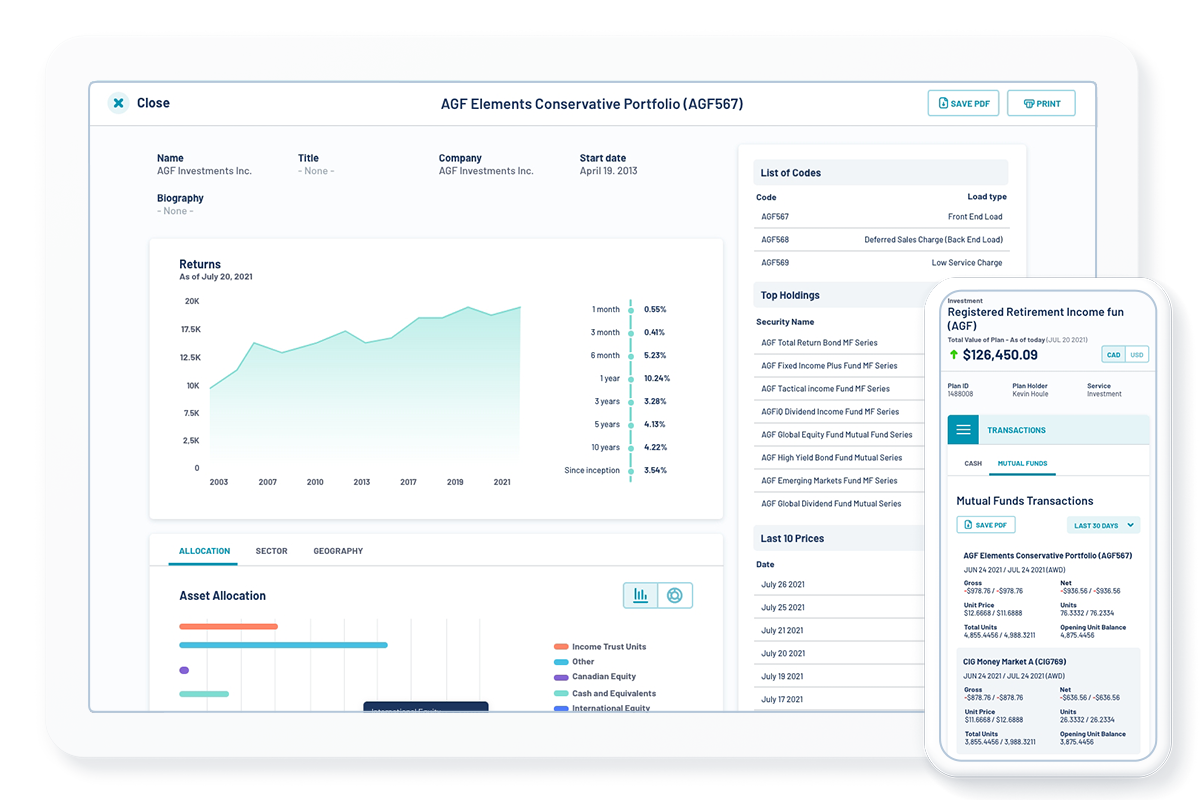Click the 5.23% return value
Image resolution: width=1200 pixels, height=800 pixels.
pyautogui.click(x=655, y=355)
